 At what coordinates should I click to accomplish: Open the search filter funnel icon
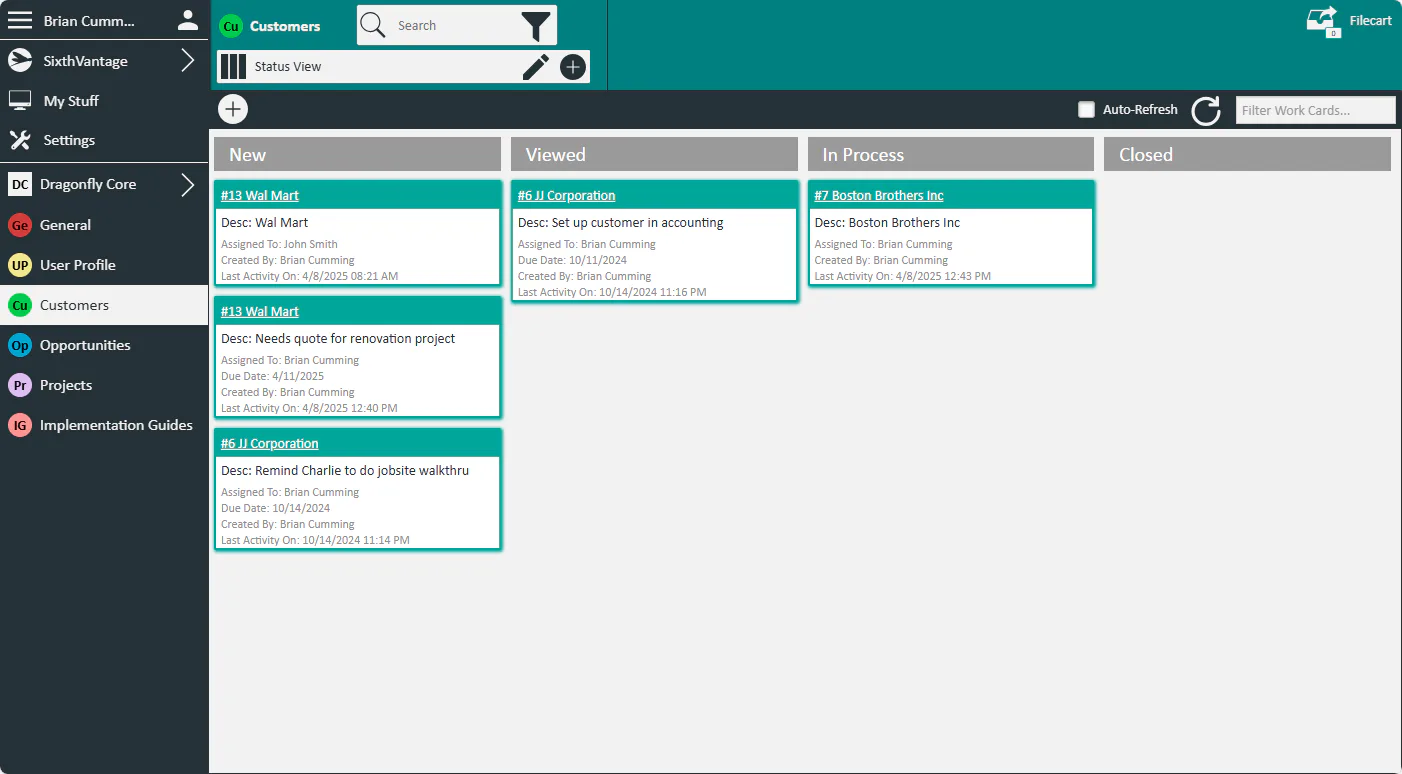[x=536, y=26]
